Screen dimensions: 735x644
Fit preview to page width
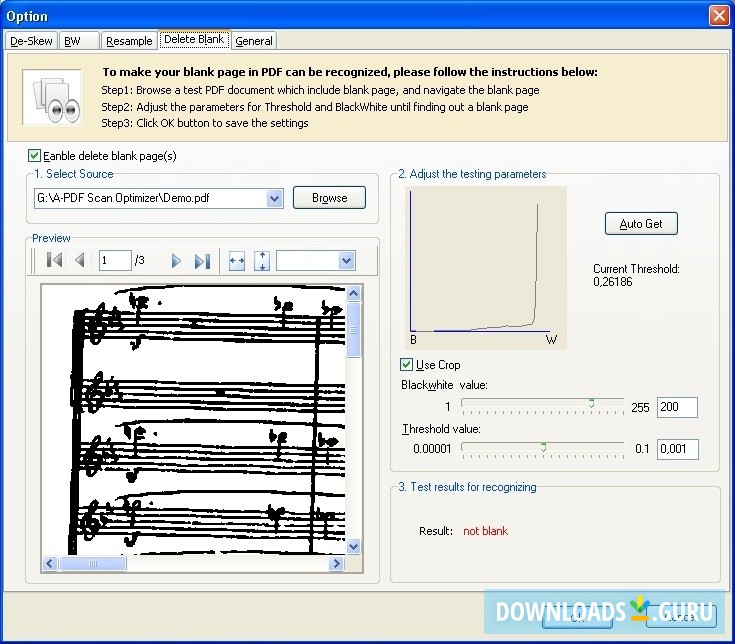pos(237,261)
